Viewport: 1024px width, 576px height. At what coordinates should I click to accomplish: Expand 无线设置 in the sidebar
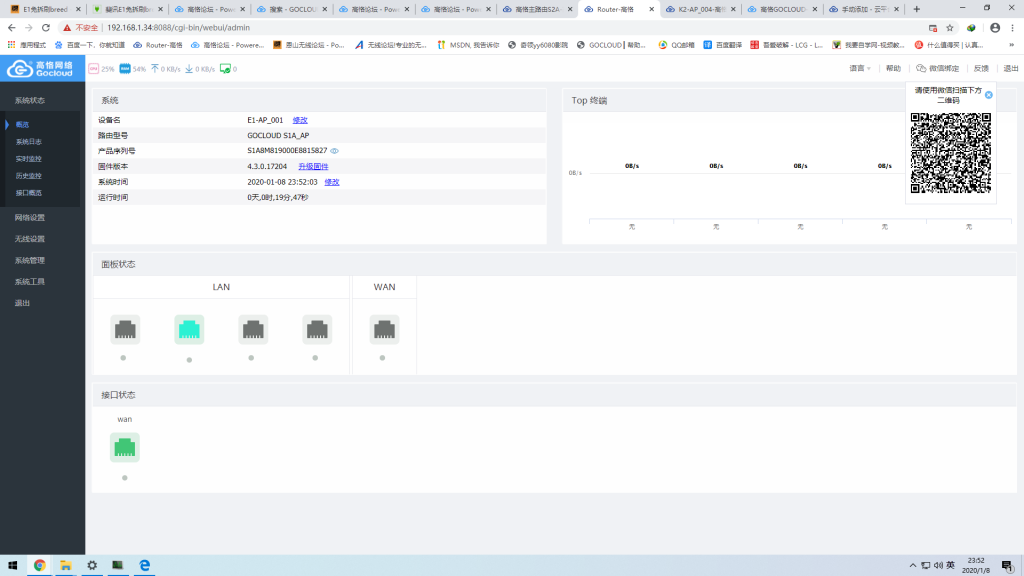(30, 239)
